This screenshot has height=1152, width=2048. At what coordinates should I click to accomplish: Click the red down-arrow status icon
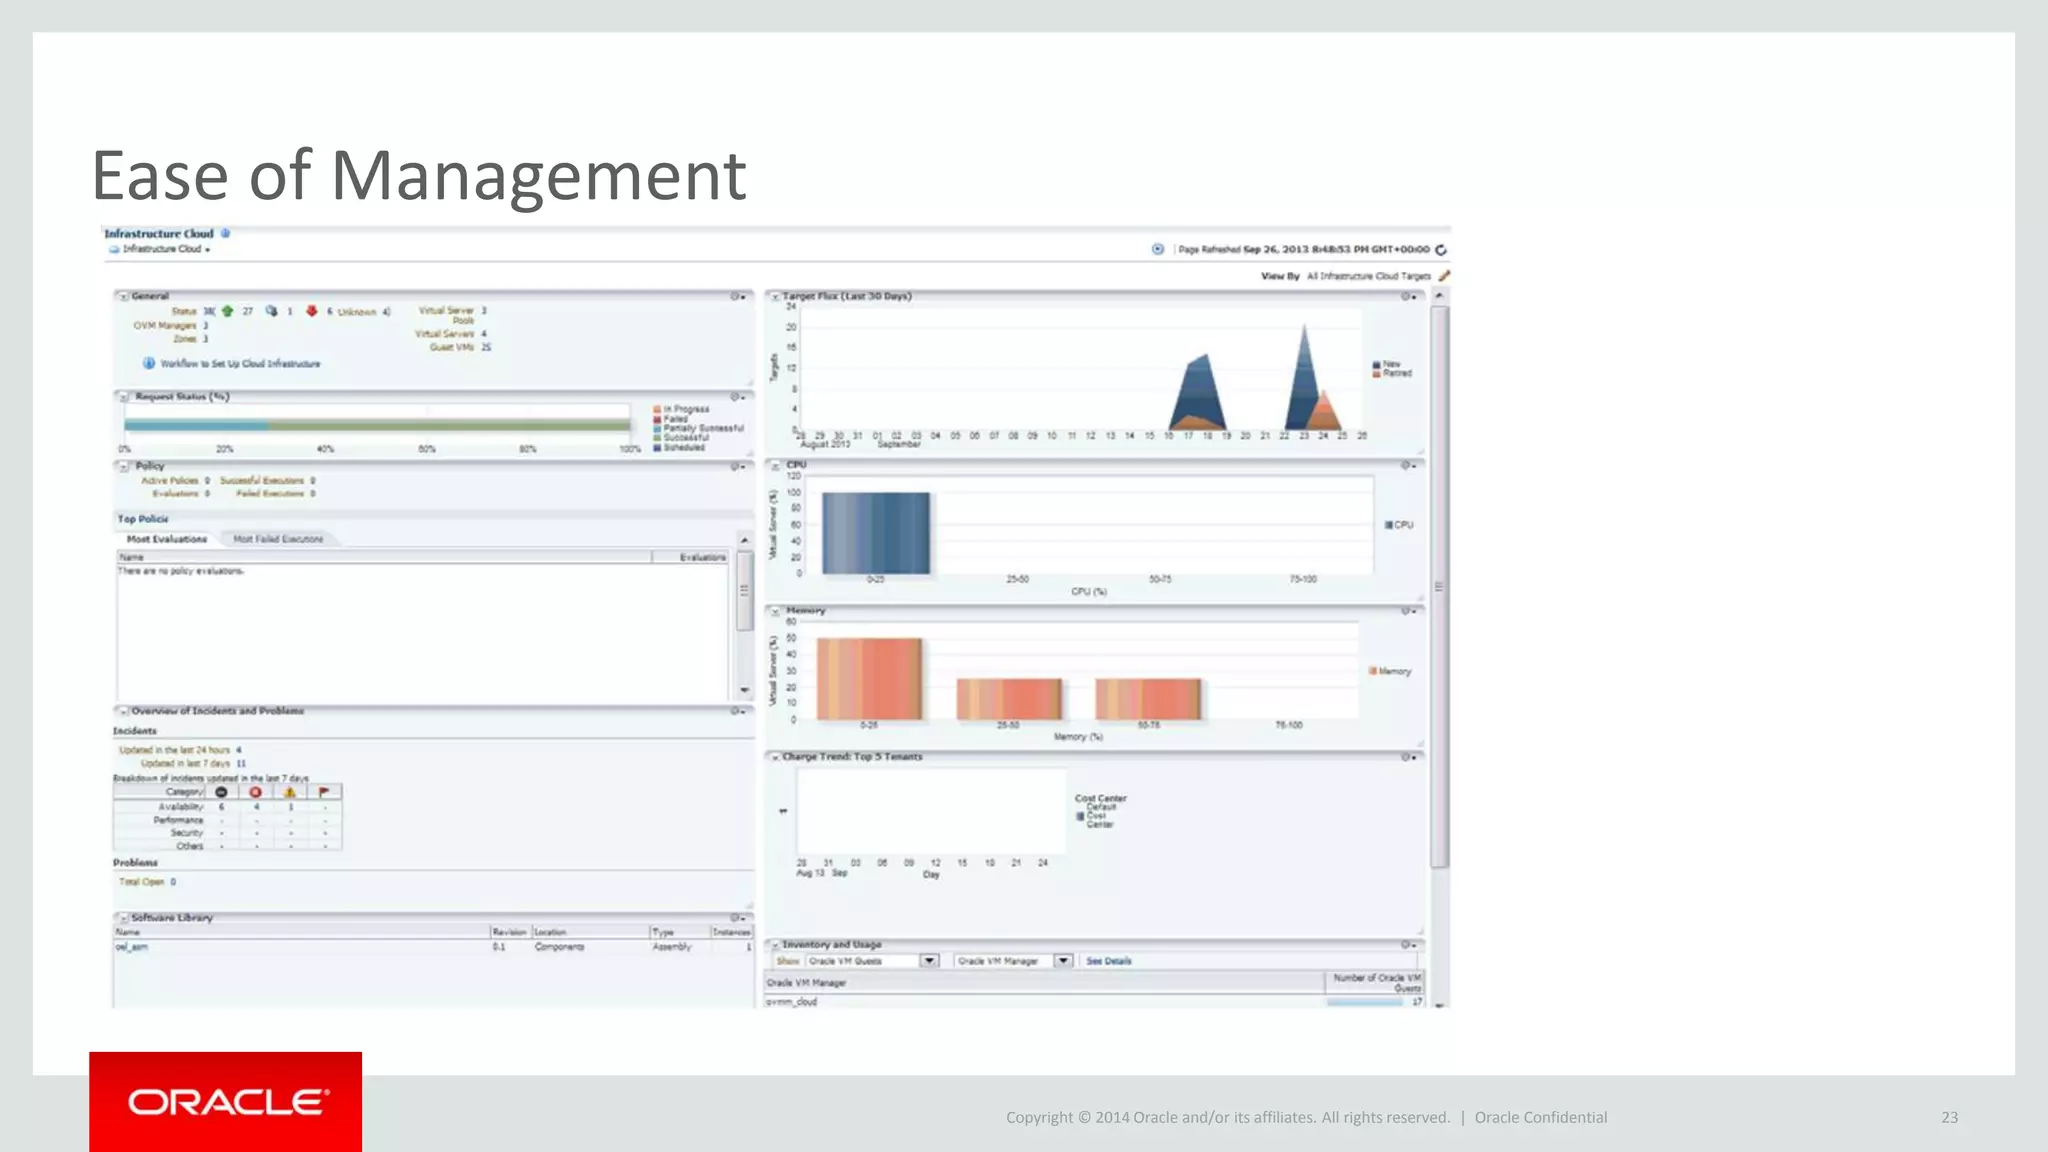click(x=312, y=311)
